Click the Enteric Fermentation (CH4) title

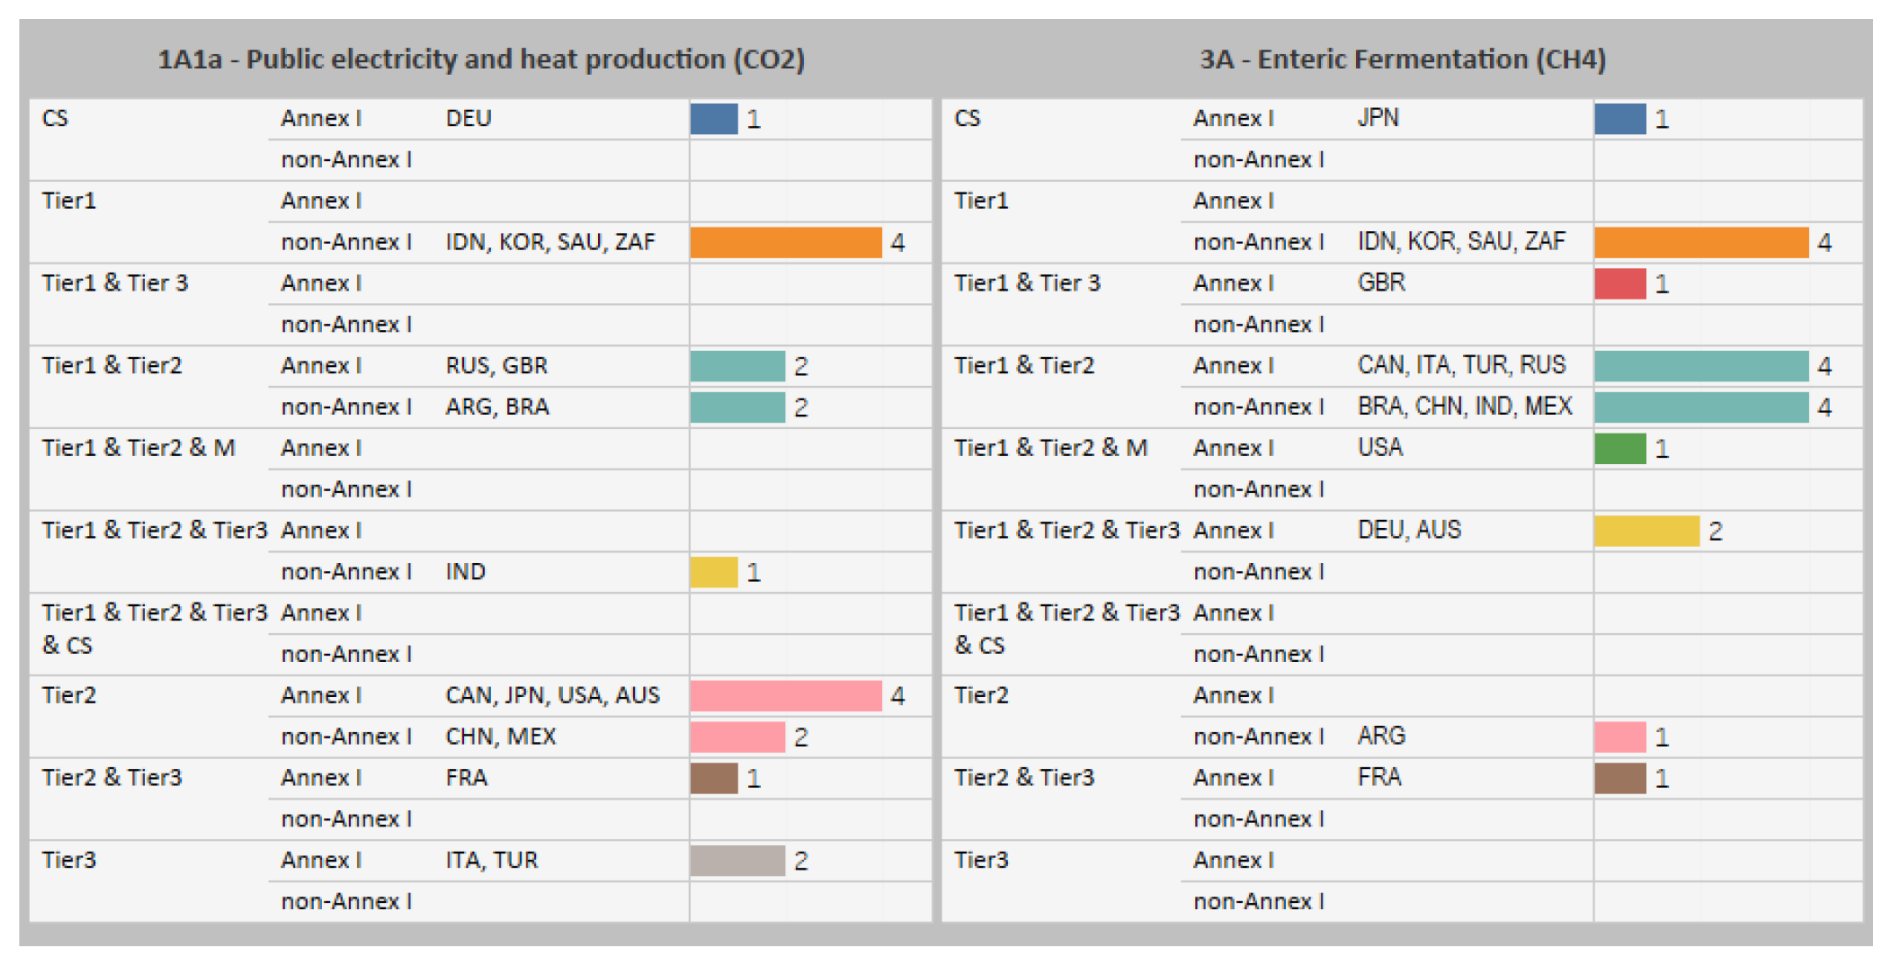point(1402,59)
